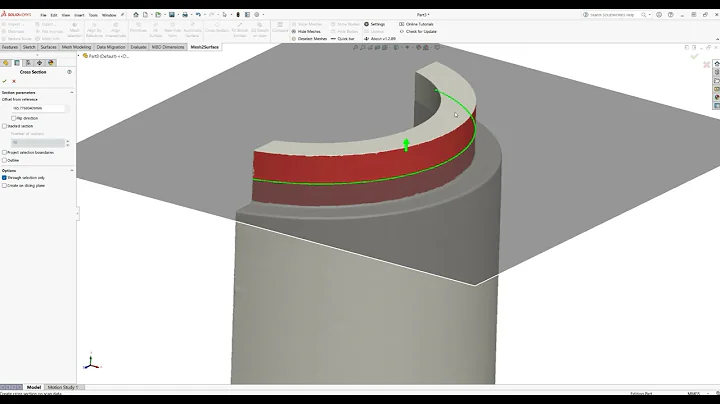Open the Window menu

tap(109, 15)
